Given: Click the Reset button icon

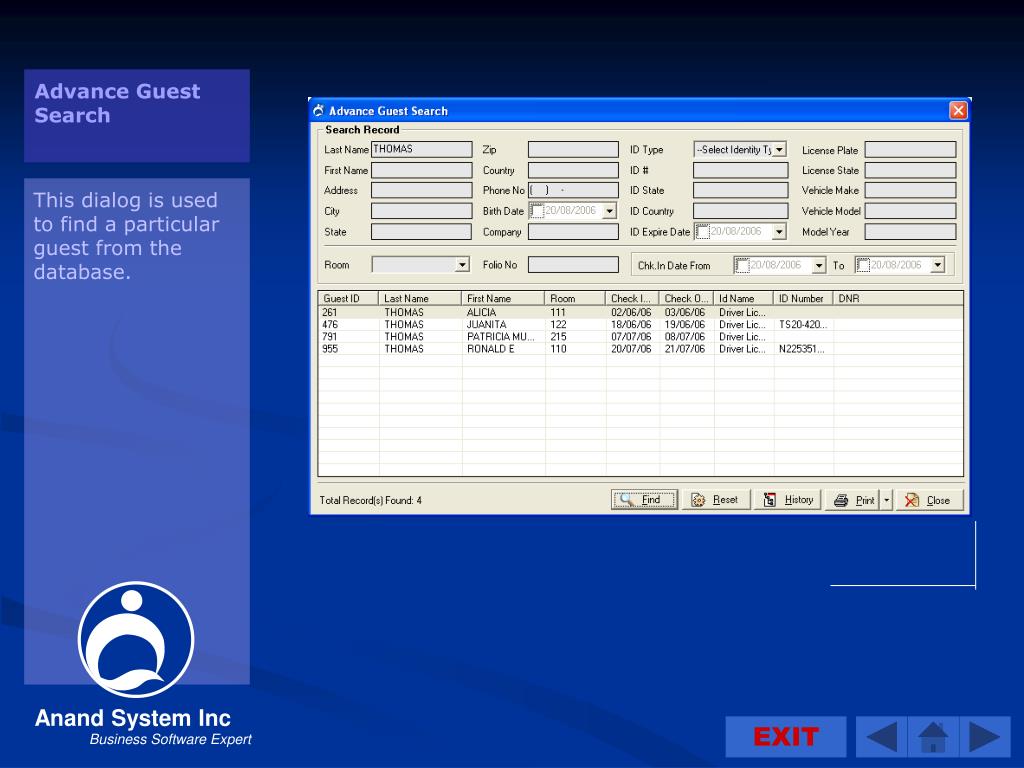Looking at the screenshot, I should click(x=699, y=500).
